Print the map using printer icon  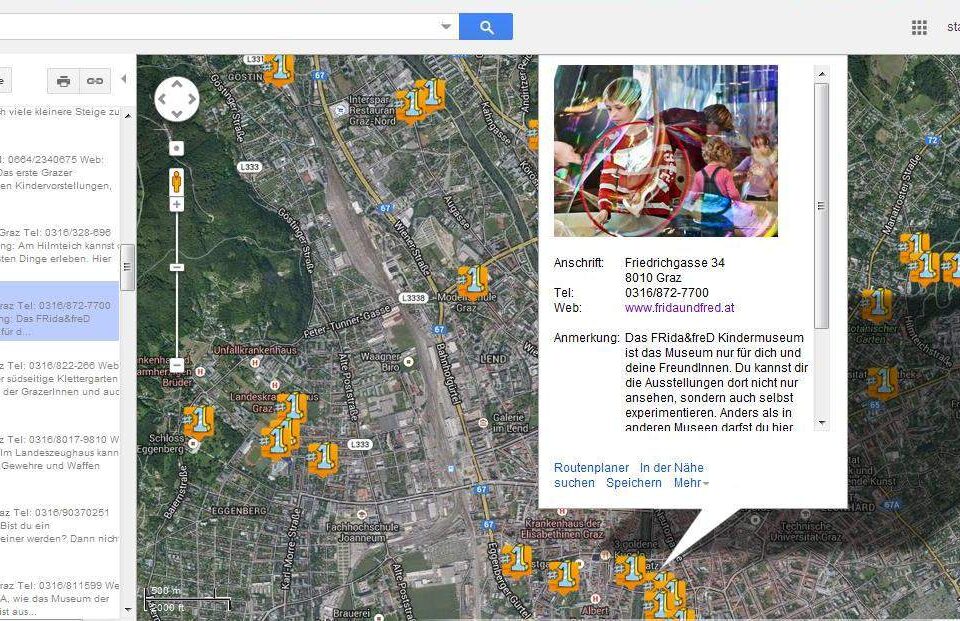64,80
